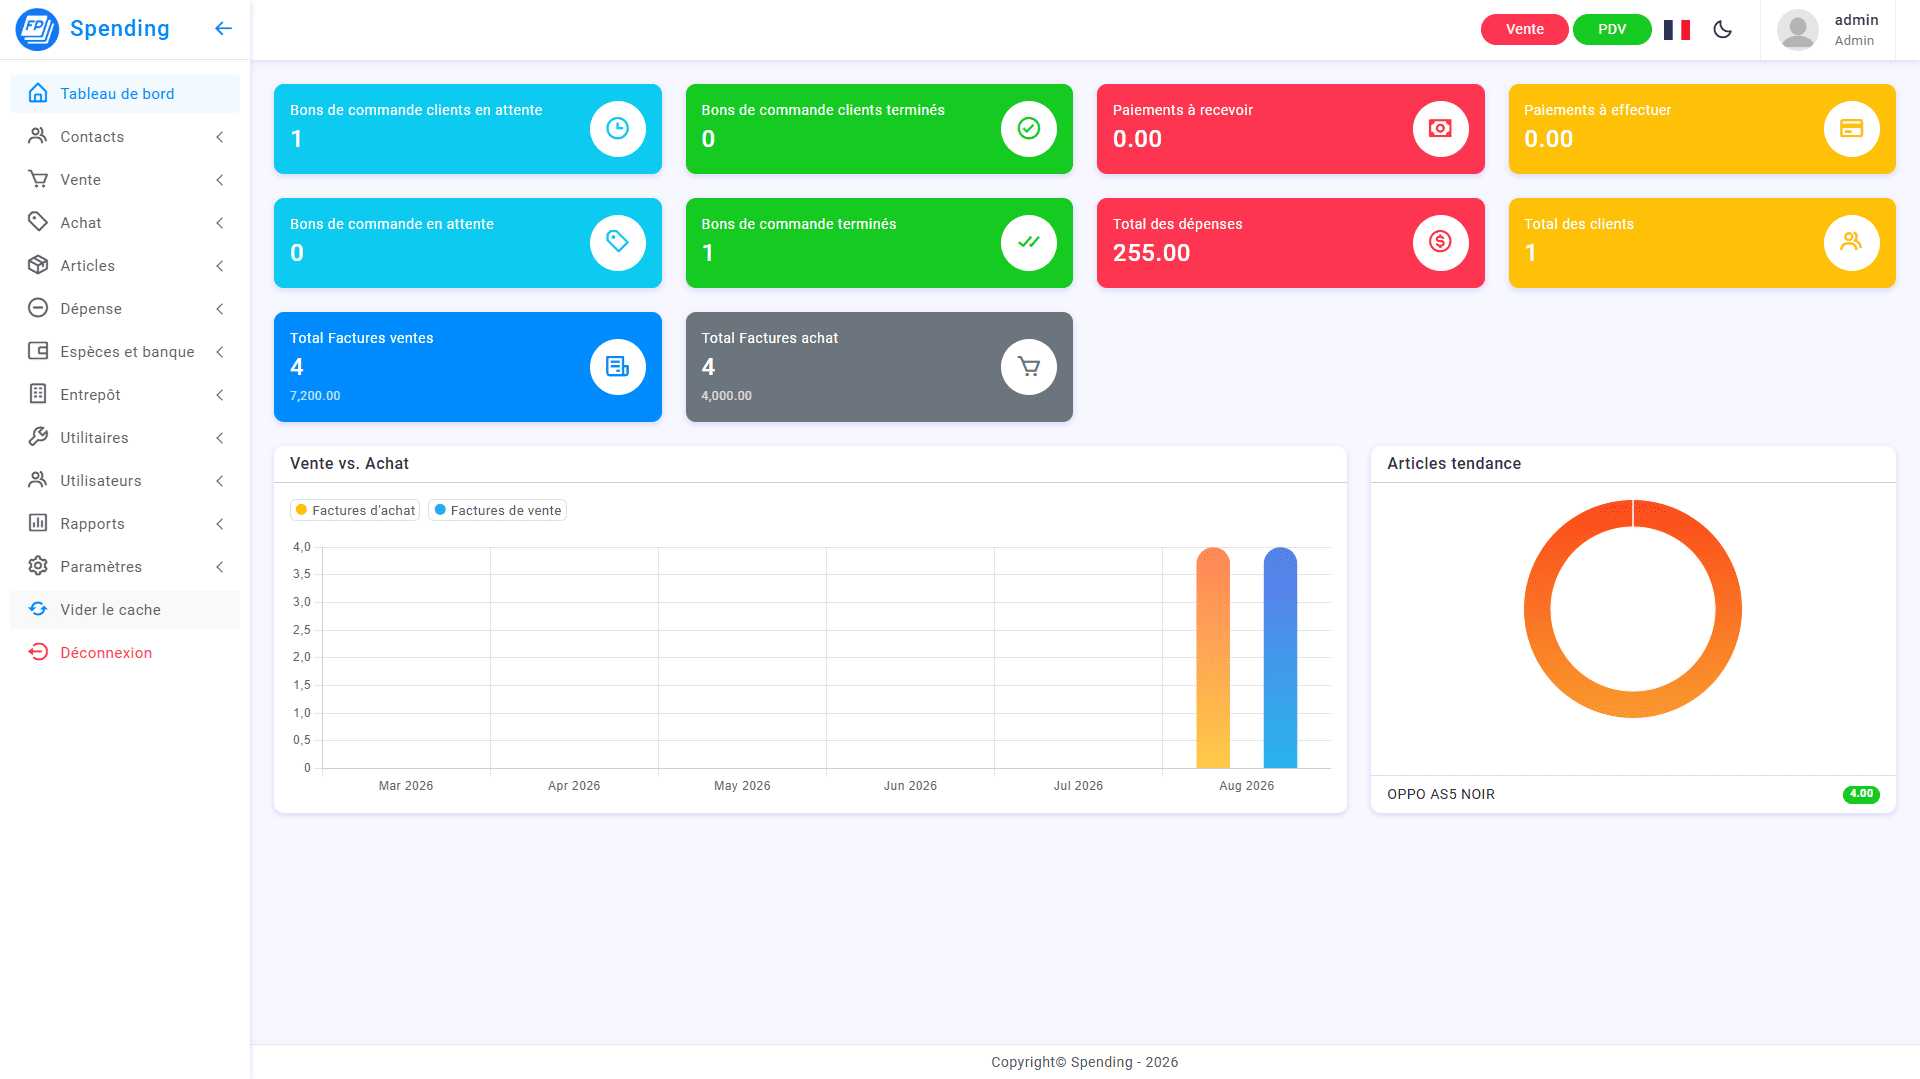Click the orange Aug 2026 purchase bar
Image resolution: width=1920 pixels, height=1079 pixels.
tap(1213, 657)
